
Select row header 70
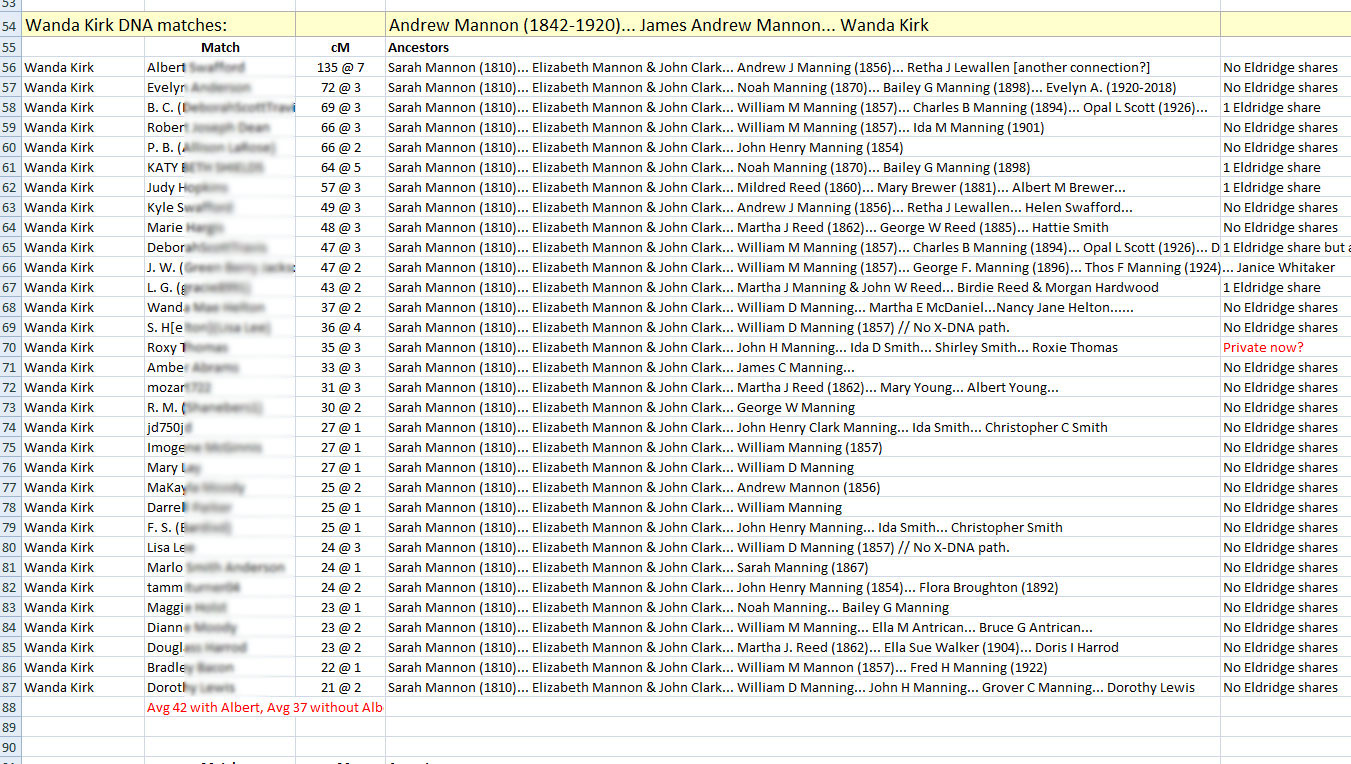[10, 347]
